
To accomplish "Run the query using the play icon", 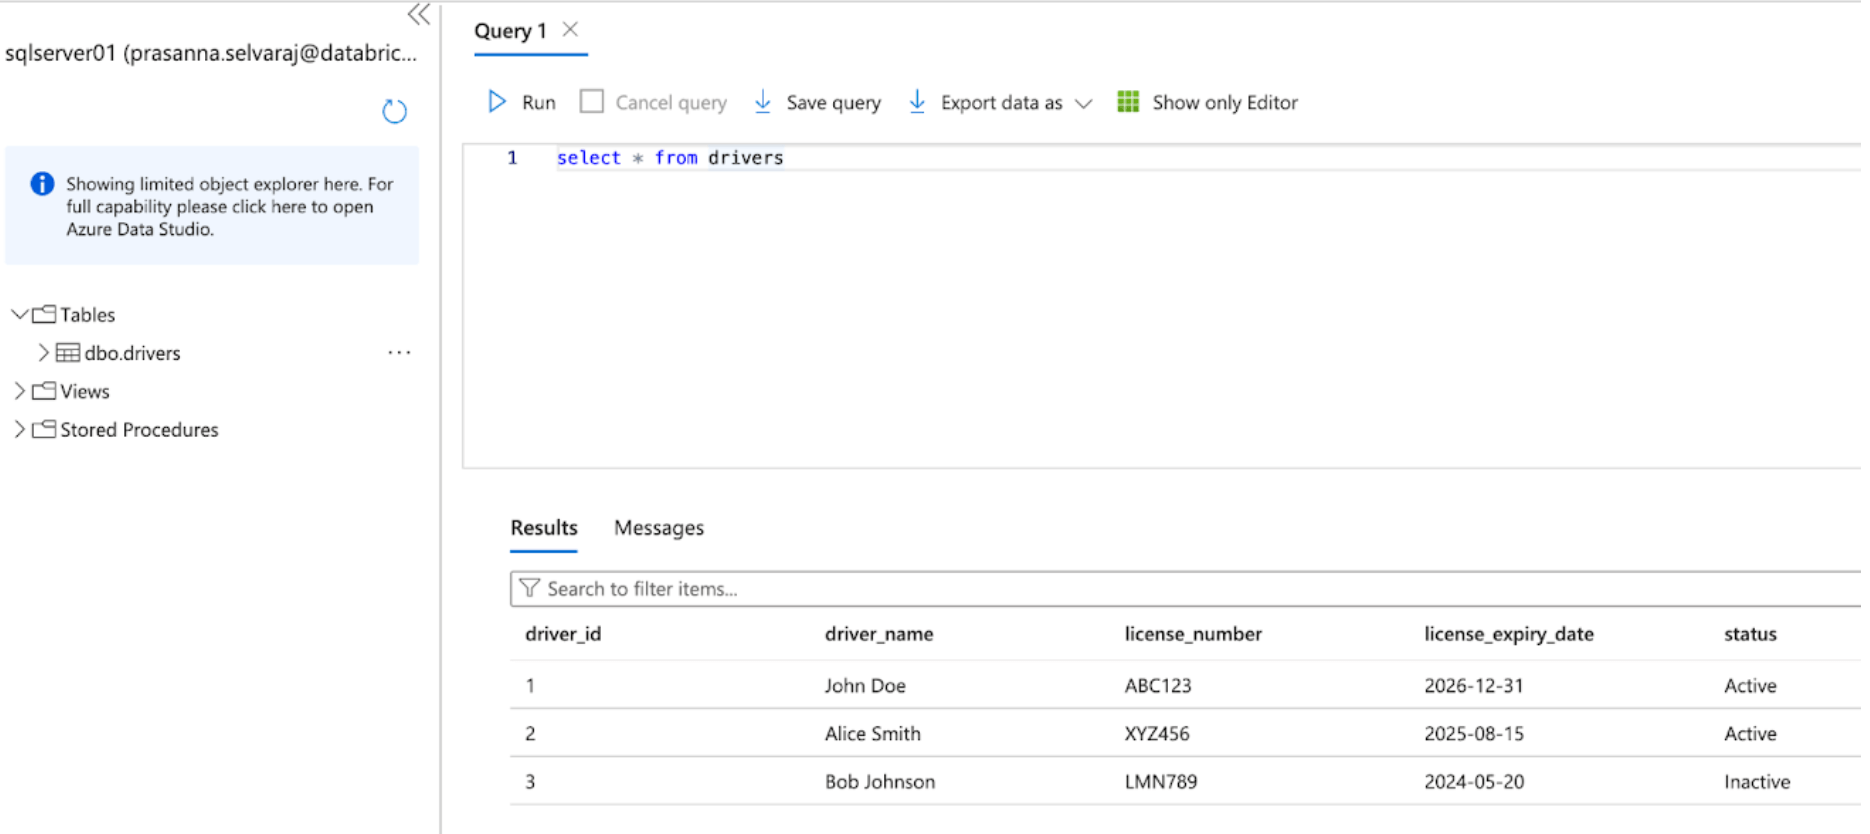I will point(497,102).
